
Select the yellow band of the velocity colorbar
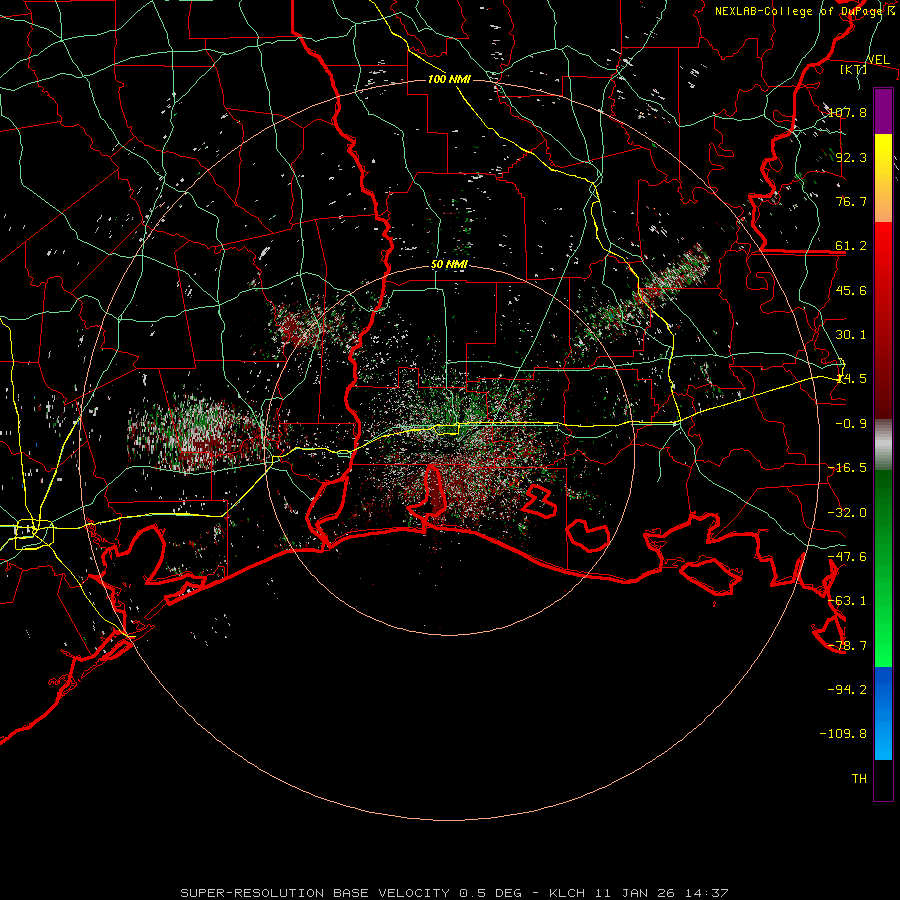883,178
